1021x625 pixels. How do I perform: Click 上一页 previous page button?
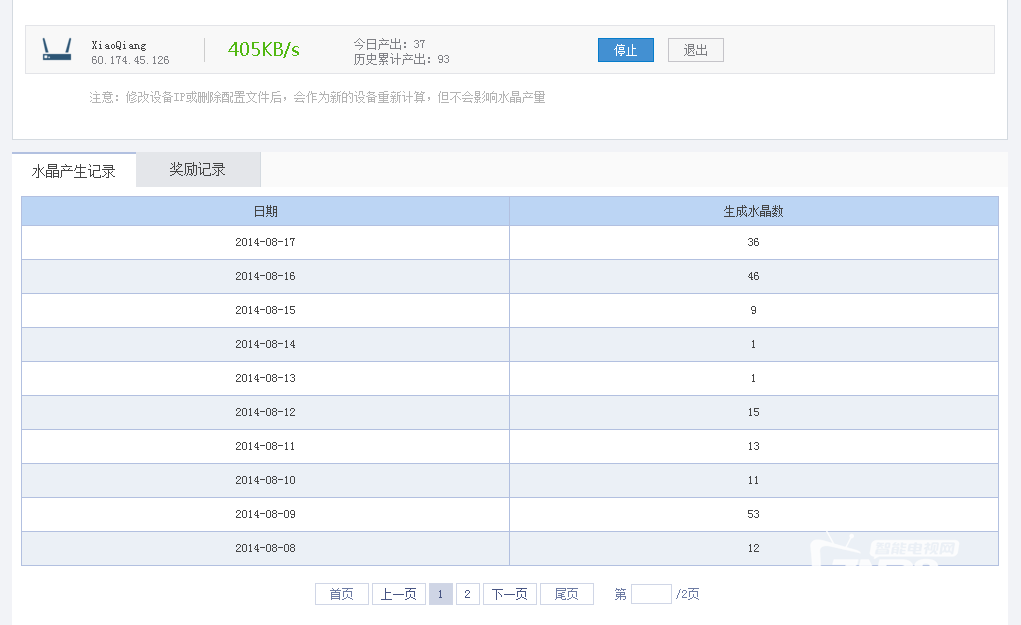click(x=399, y=594)
